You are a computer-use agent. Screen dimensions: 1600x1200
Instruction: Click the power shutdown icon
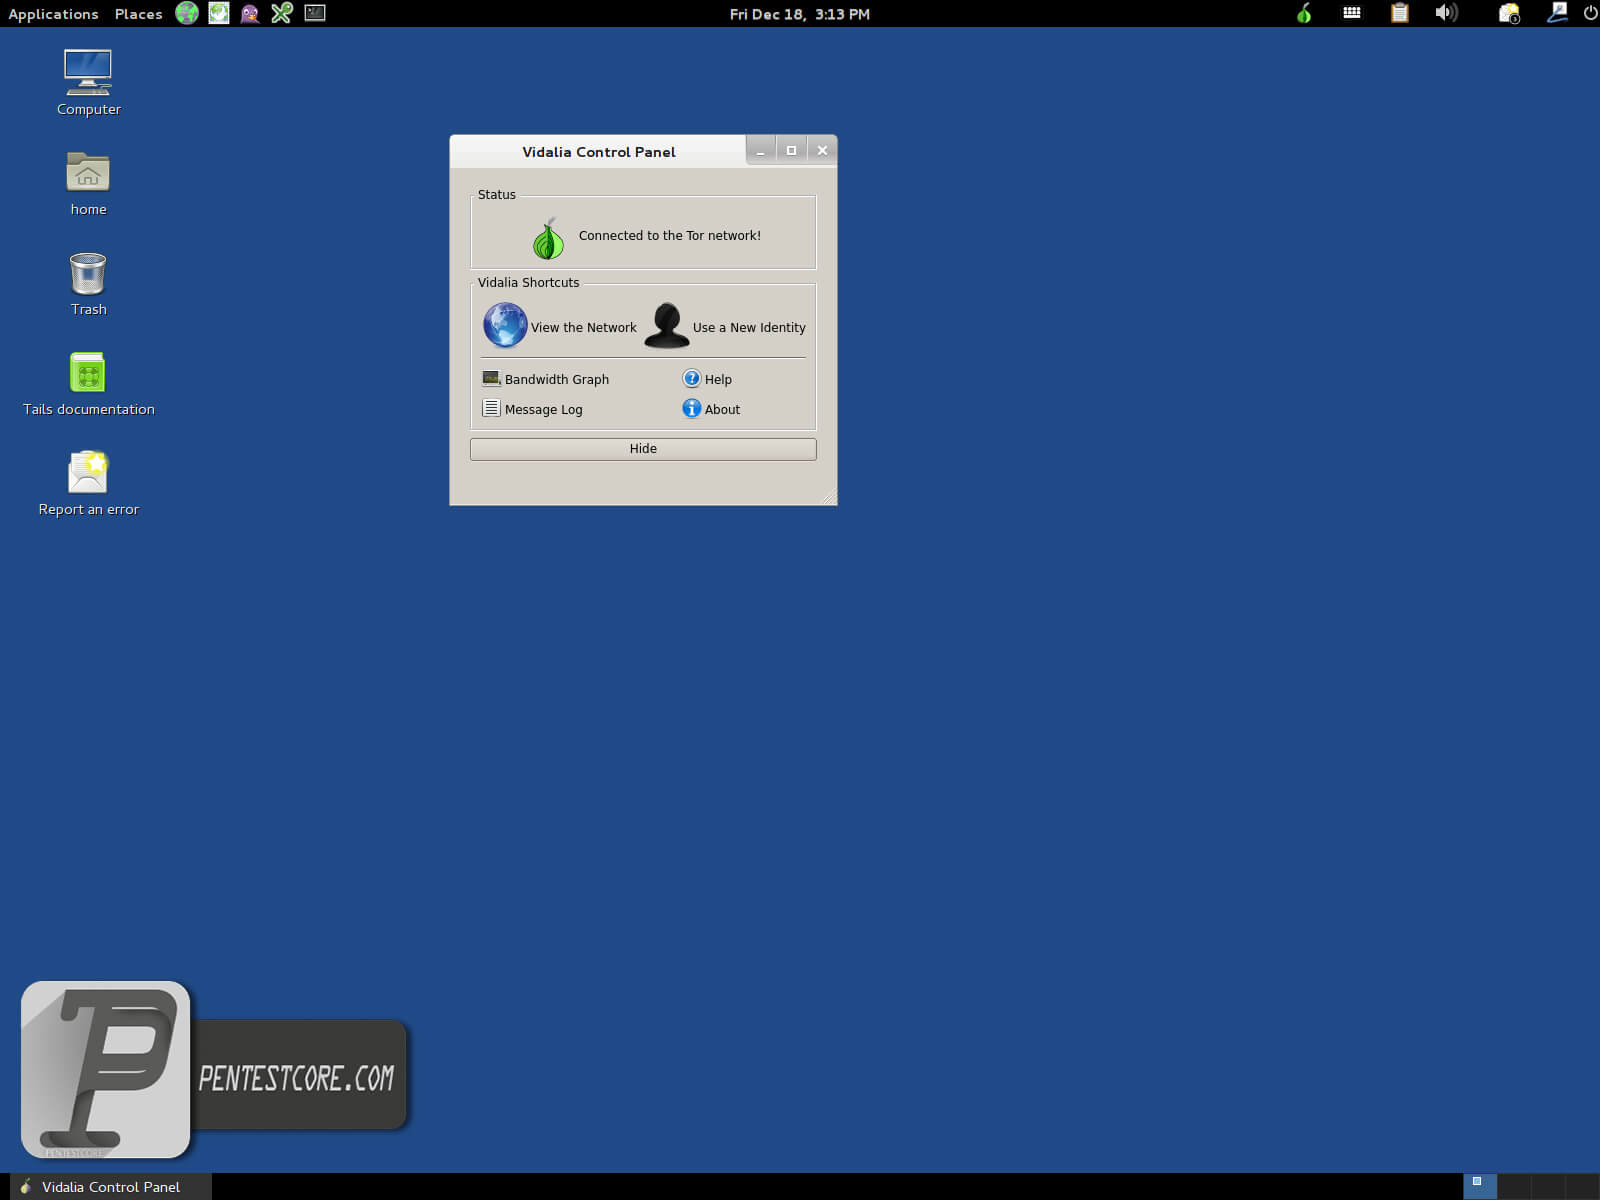(1591, 13)
